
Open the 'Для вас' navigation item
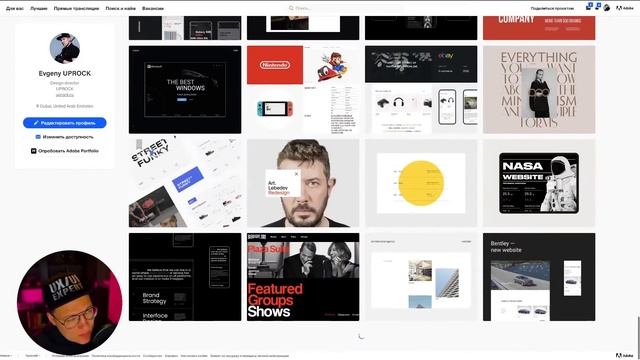pyautogui.click(x=15, y=8)
